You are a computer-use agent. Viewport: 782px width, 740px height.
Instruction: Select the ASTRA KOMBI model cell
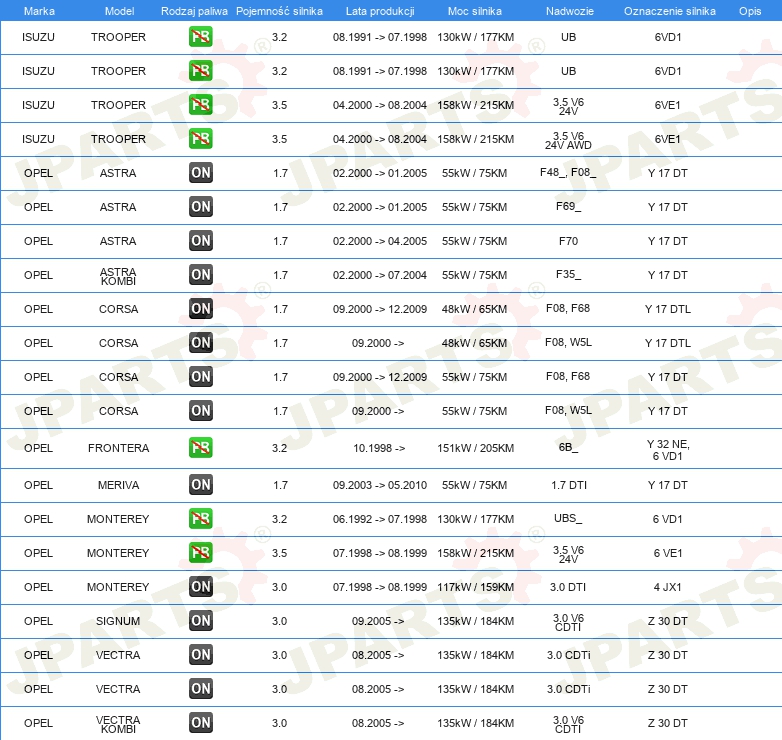(118, 276)
